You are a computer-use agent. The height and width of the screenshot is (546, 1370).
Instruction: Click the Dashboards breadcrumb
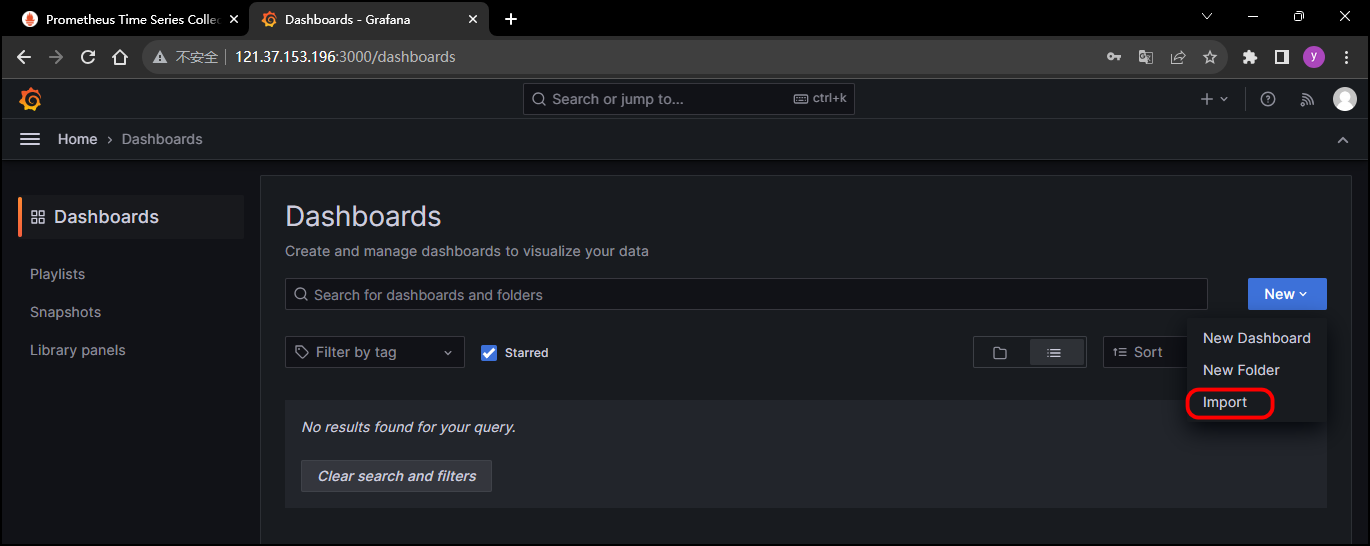[162, 139]
